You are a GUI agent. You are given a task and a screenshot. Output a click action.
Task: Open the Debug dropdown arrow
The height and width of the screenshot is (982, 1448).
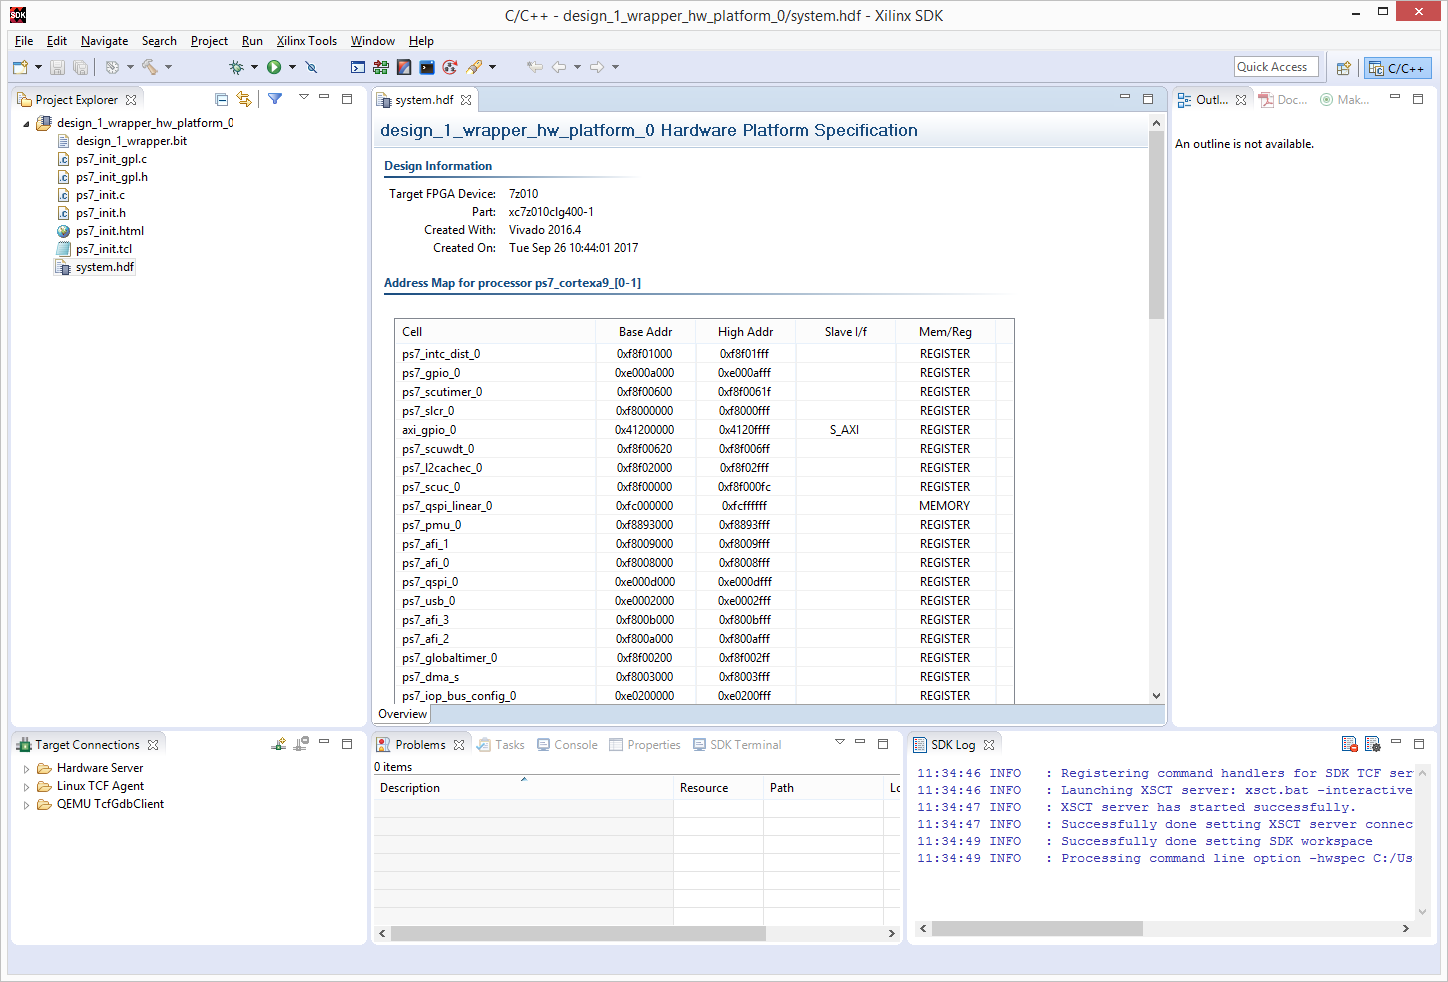[254, 67]
